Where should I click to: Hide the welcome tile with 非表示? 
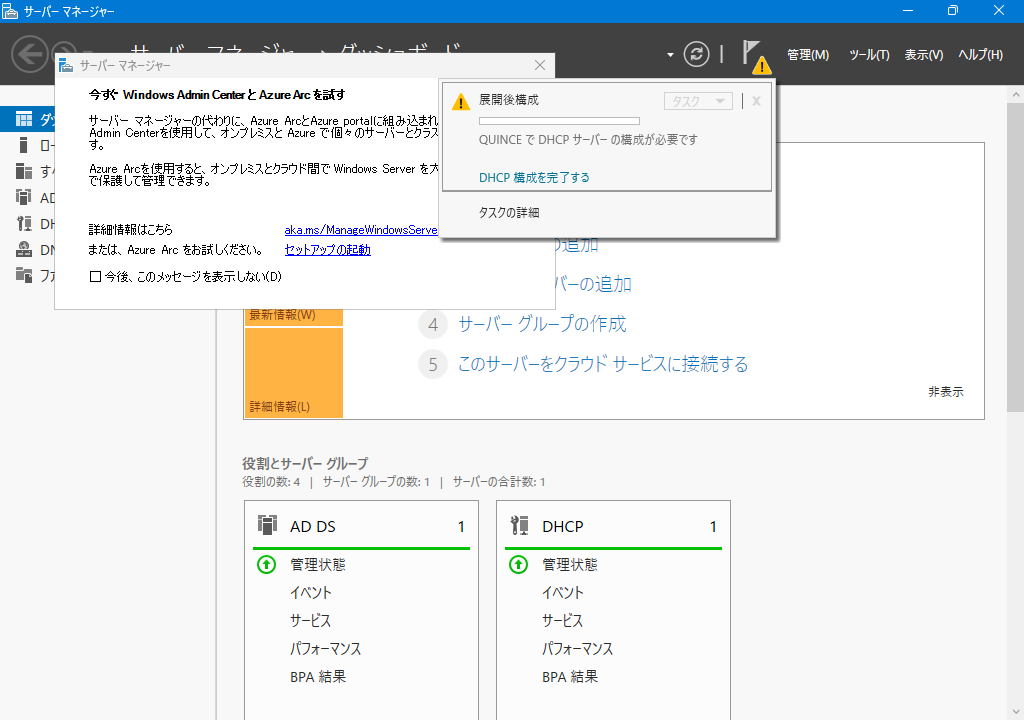[946, 392]
